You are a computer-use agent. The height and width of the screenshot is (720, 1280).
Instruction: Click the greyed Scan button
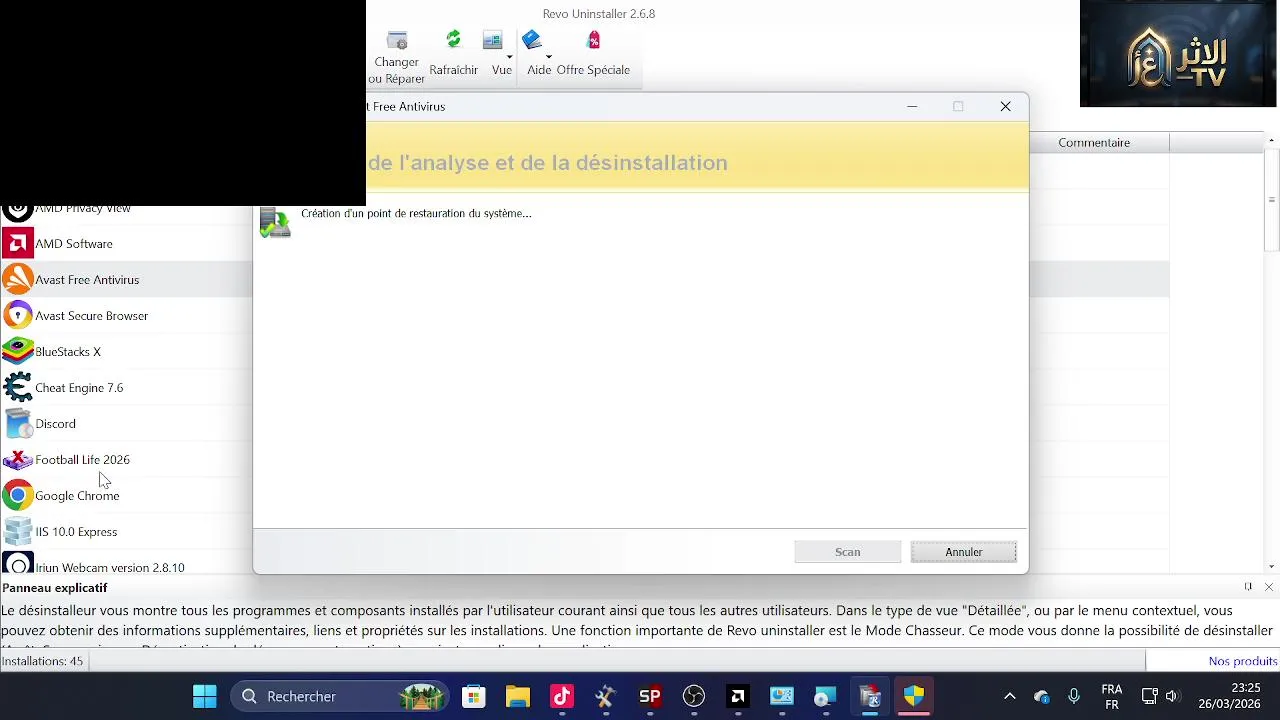pos(848,552)
